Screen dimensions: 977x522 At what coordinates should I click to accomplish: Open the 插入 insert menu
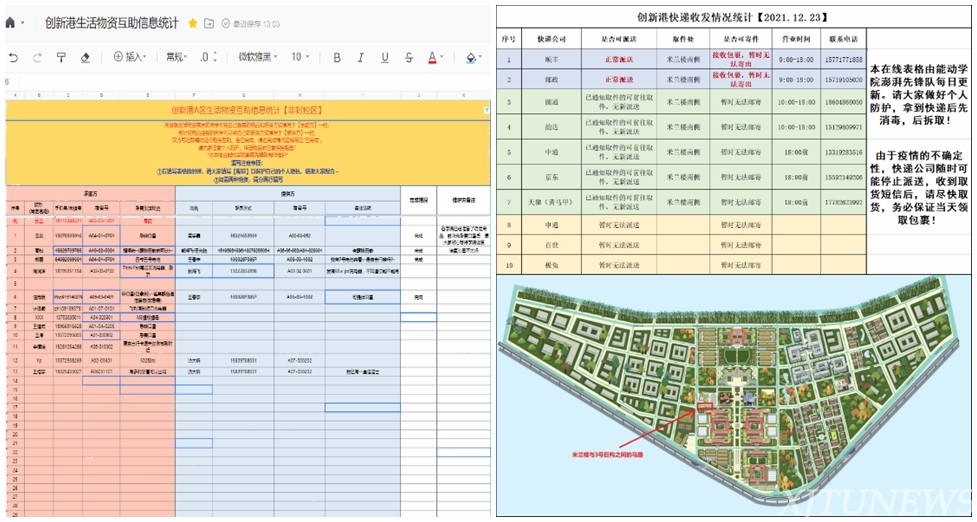(130, 57)
